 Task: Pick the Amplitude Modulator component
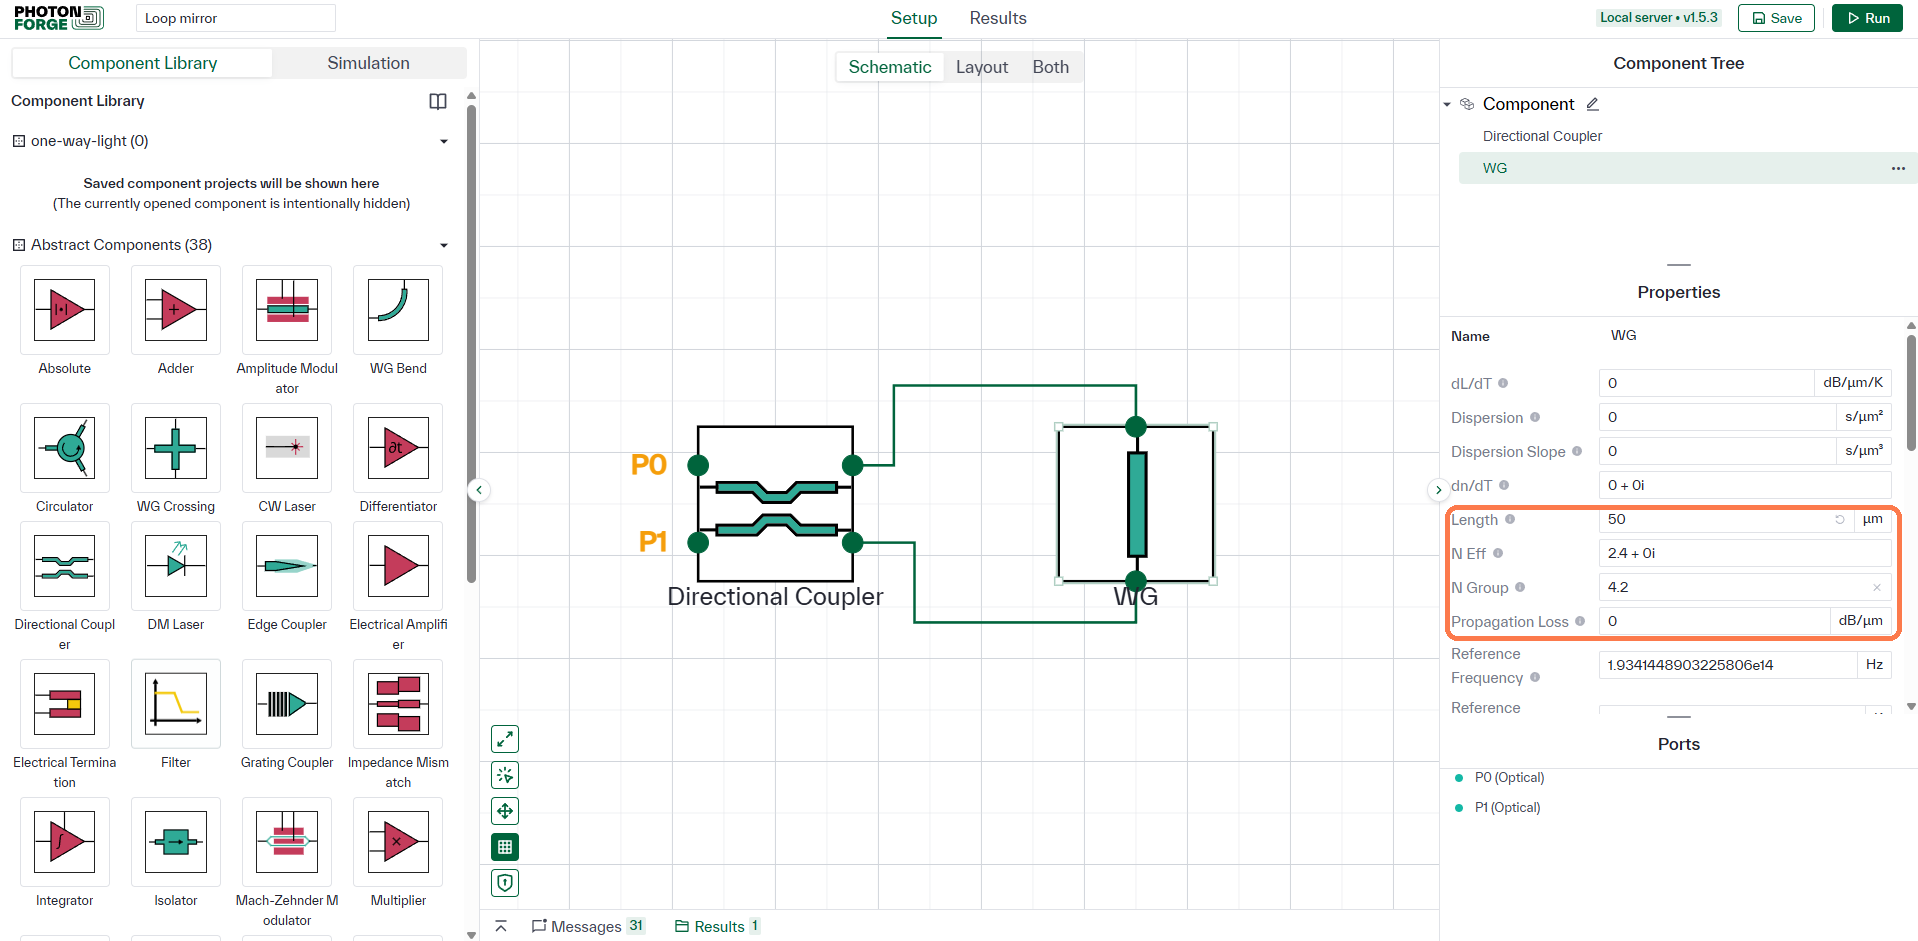click(287, 310)
